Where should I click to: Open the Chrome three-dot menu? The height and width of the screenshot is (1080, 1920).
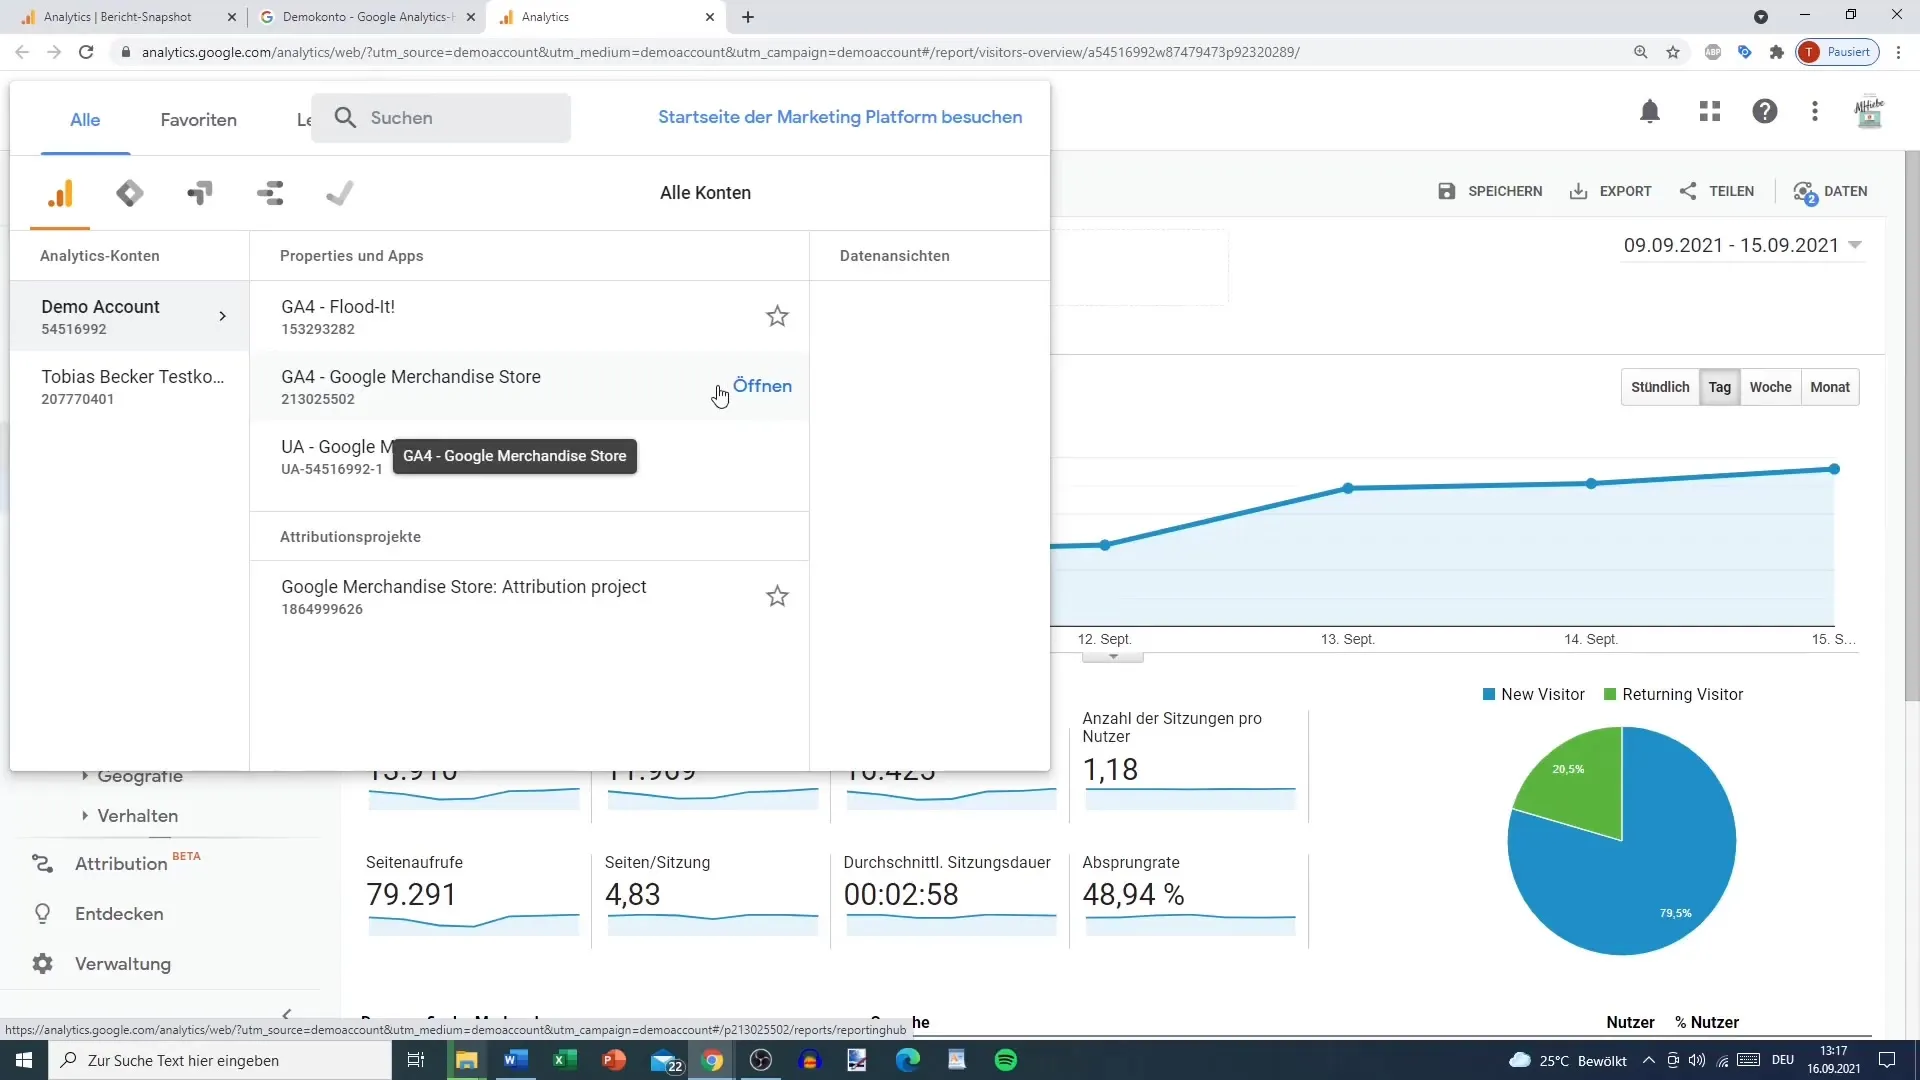pos(1899,52)
